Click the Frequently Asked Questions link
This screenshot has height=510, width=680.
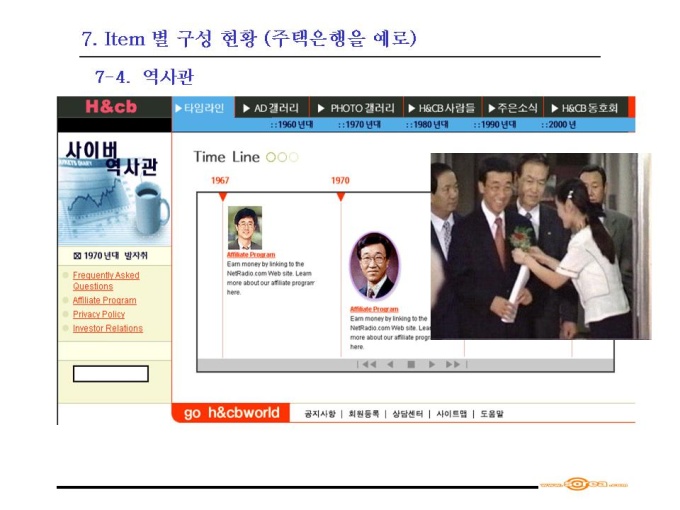pyautogui.click(x=106, y=281)
